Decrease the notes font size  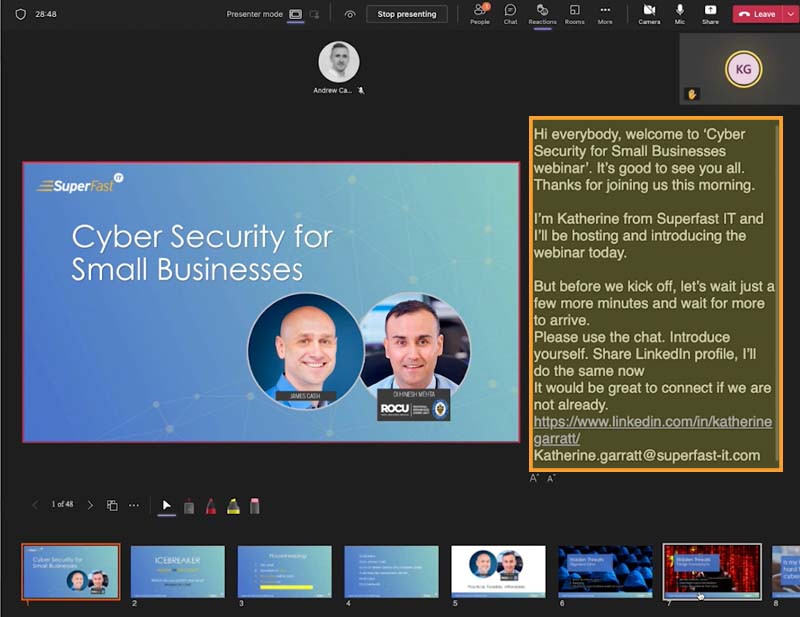551,478
